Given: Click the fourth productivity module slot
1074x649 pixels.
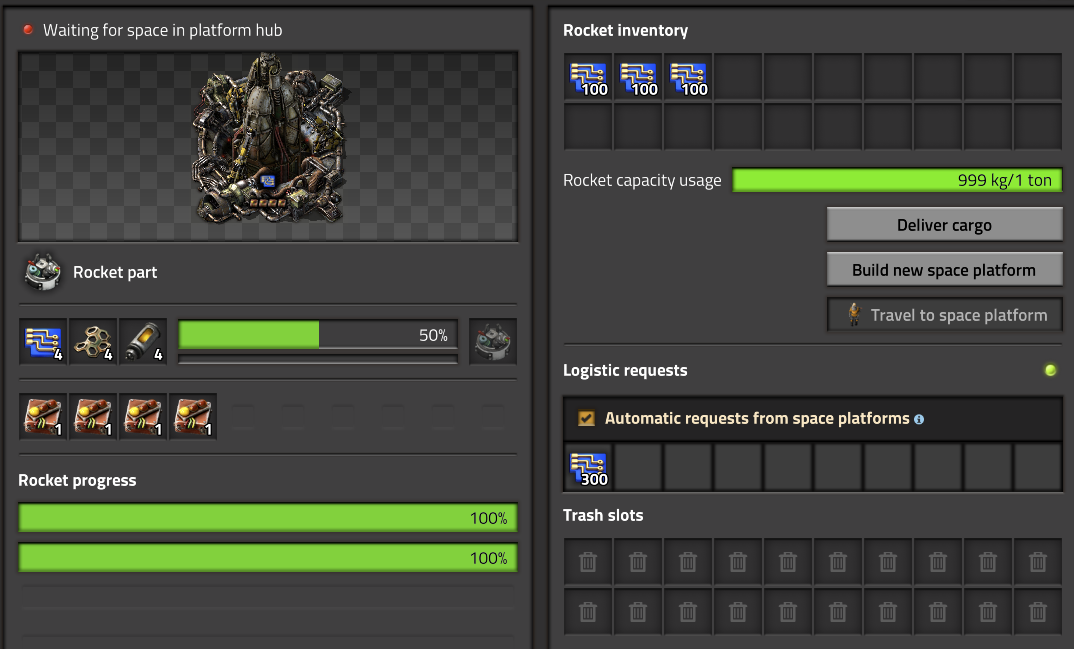Looking at the screenshot, I should 193,416.
